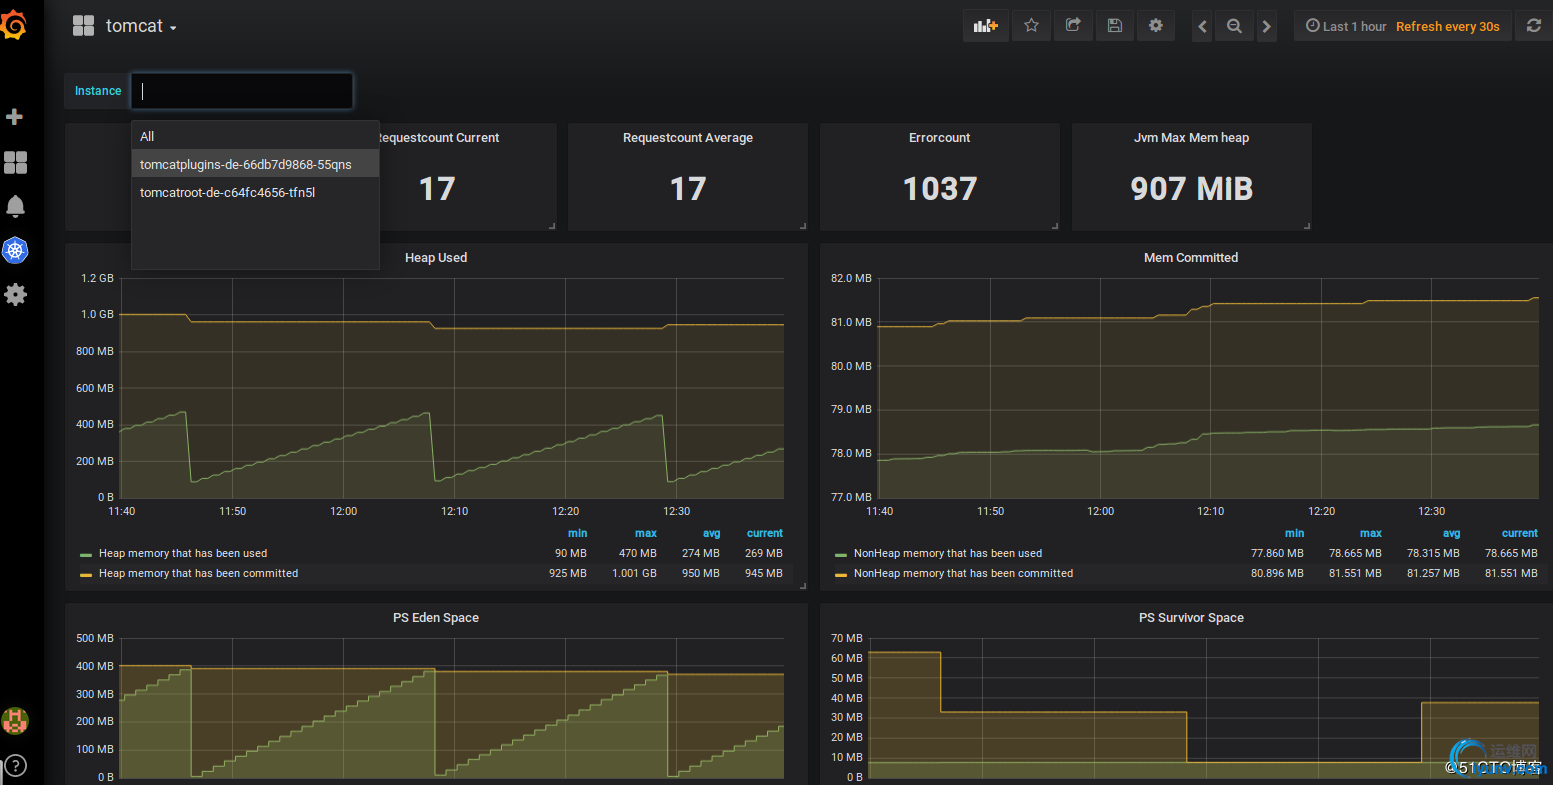Open the PS Eden Space panel title menu
Viewport: 1553px width, 785px height.
click(436, 618)
